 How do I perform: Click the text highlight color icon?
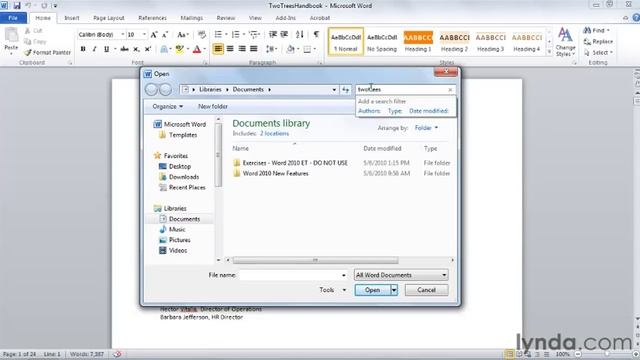click(179, 49)
